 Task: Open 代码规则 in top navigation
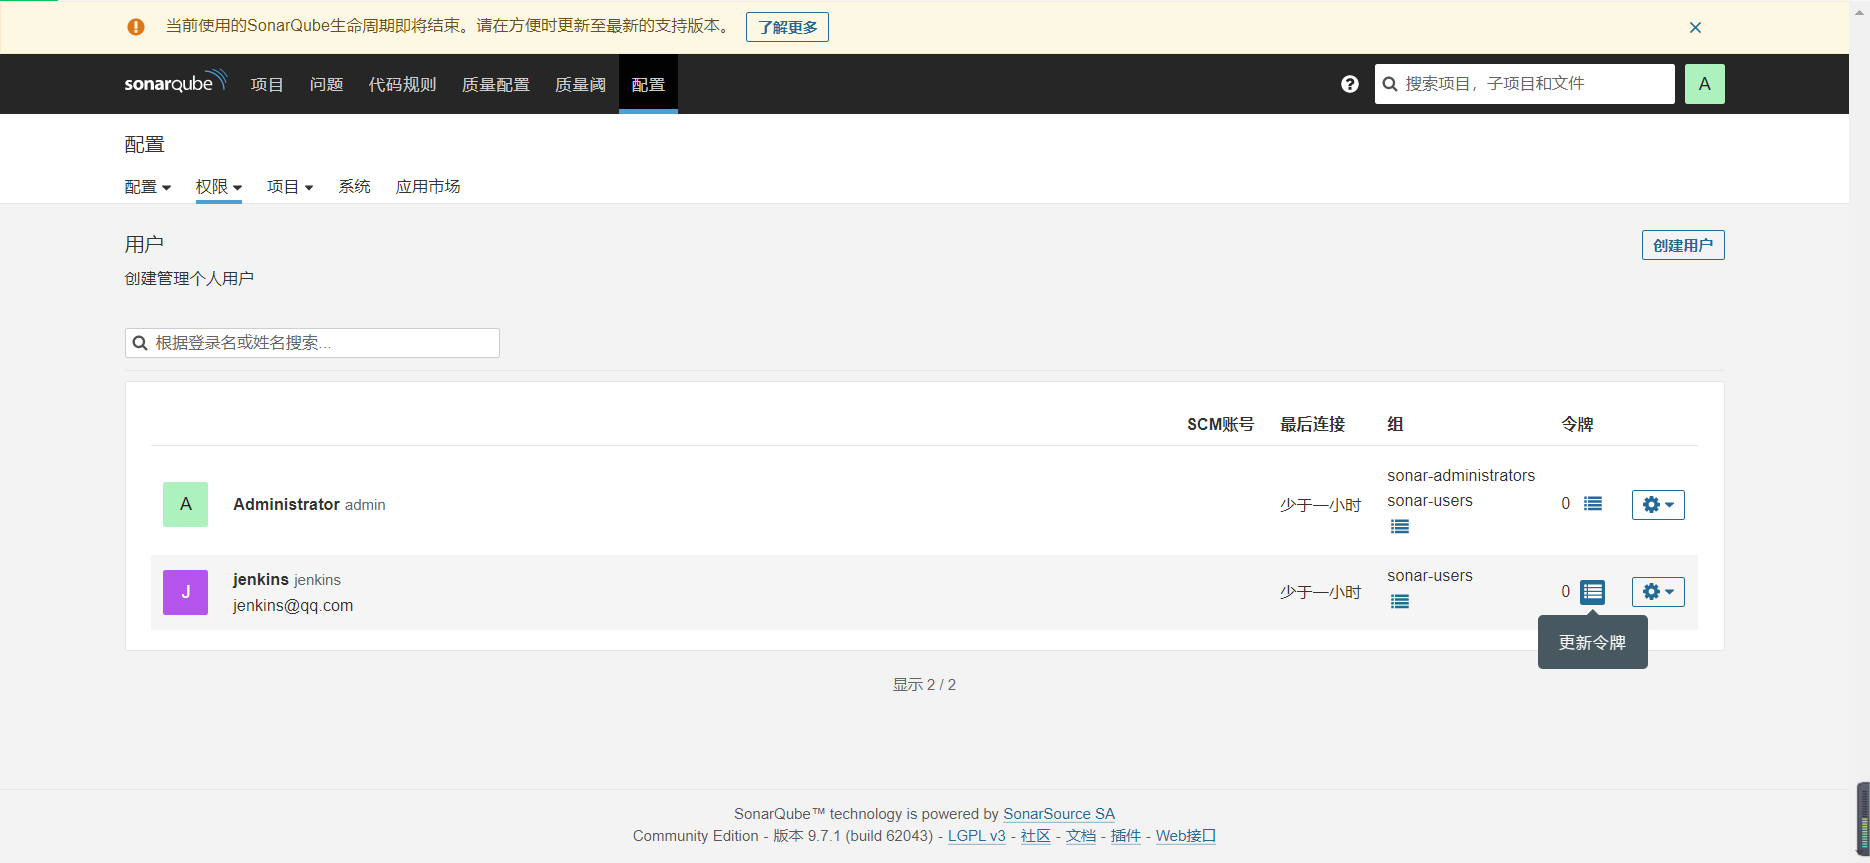pyautogui.click(x=402, y=84)
